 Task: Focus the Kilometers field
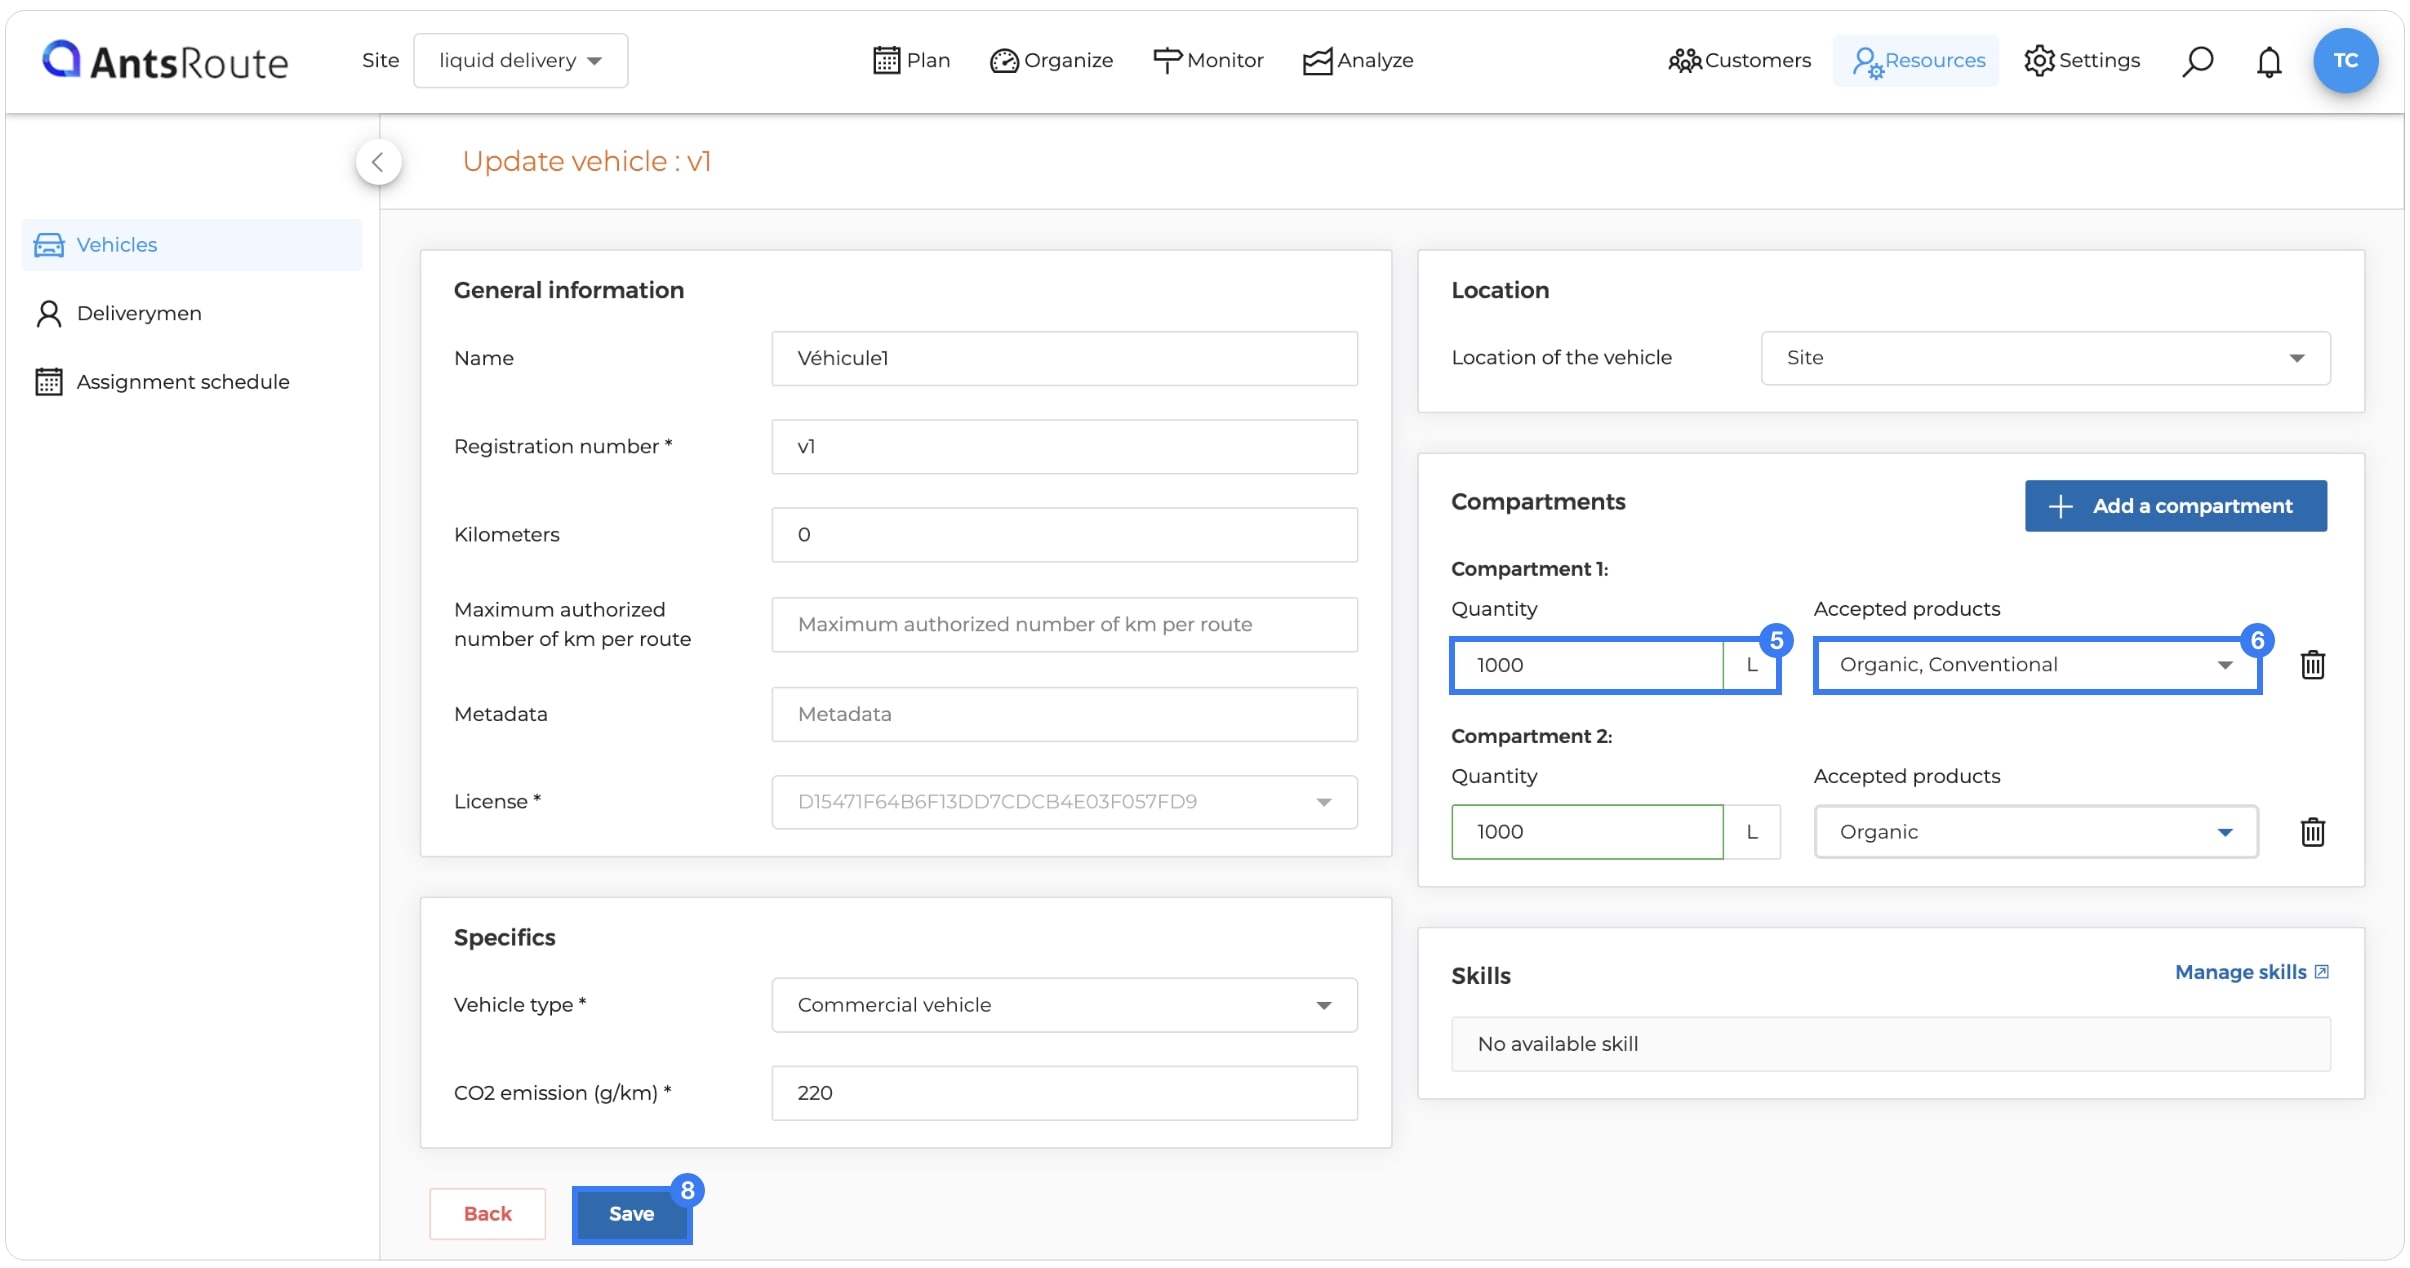pyautogui.click(x=1064, y=535)
